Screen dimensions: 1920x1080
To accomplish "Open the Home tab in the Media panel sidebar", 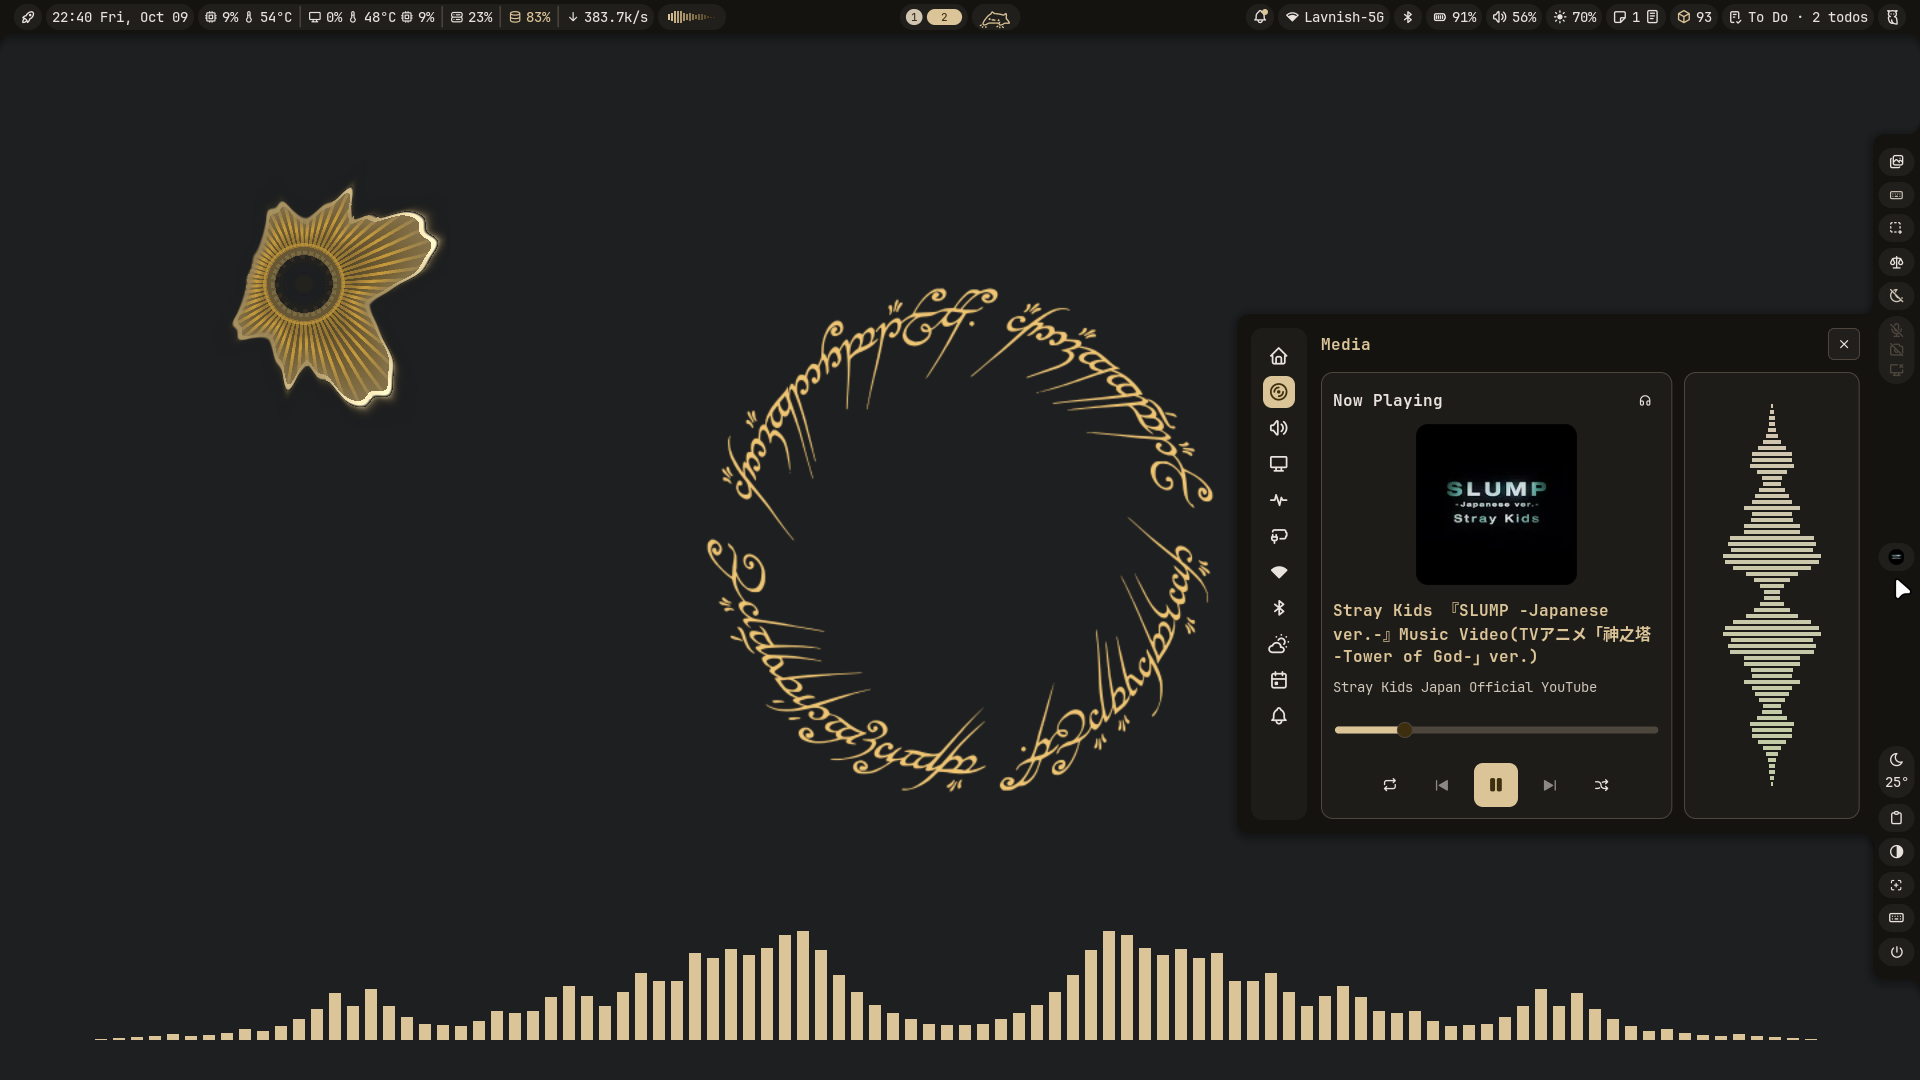I will point(1278,356).
